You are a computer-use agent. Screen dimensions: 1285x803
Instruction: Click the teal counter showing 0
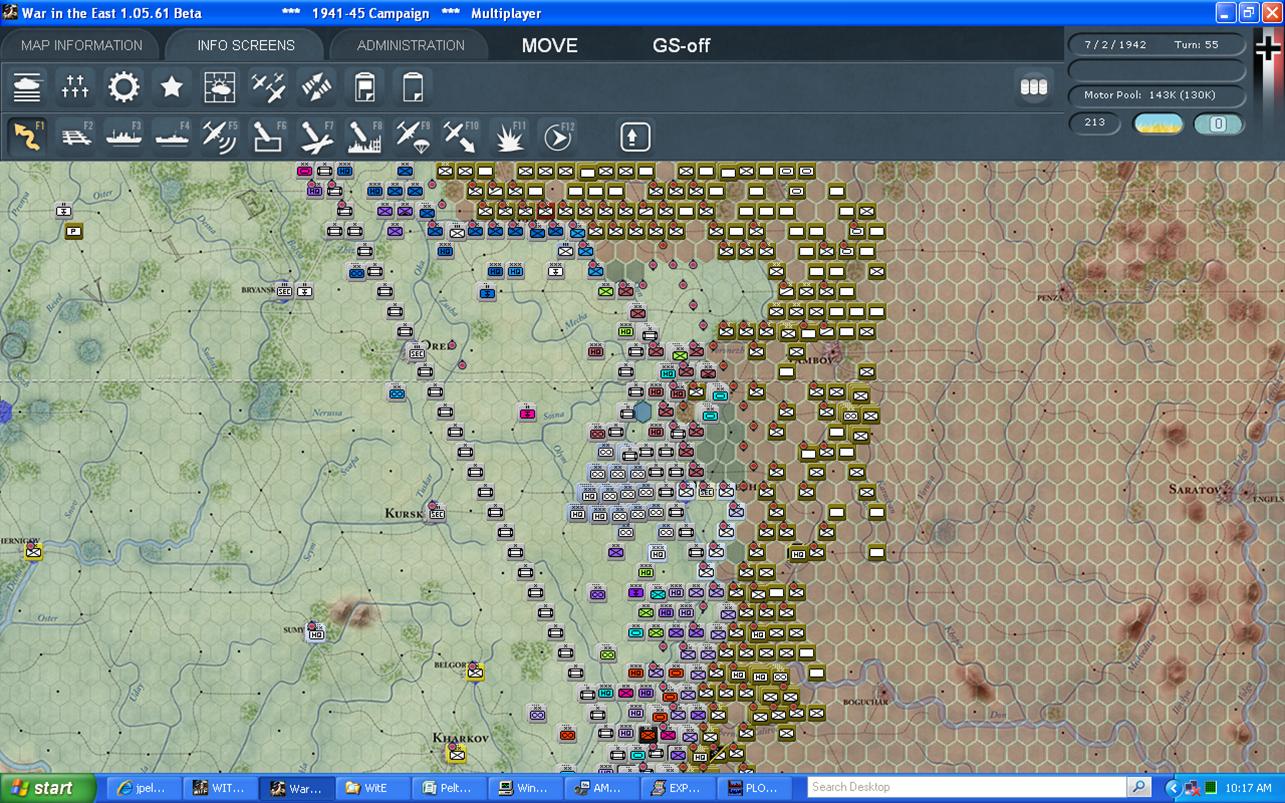pyautogui.click(x=1219, y=124)
